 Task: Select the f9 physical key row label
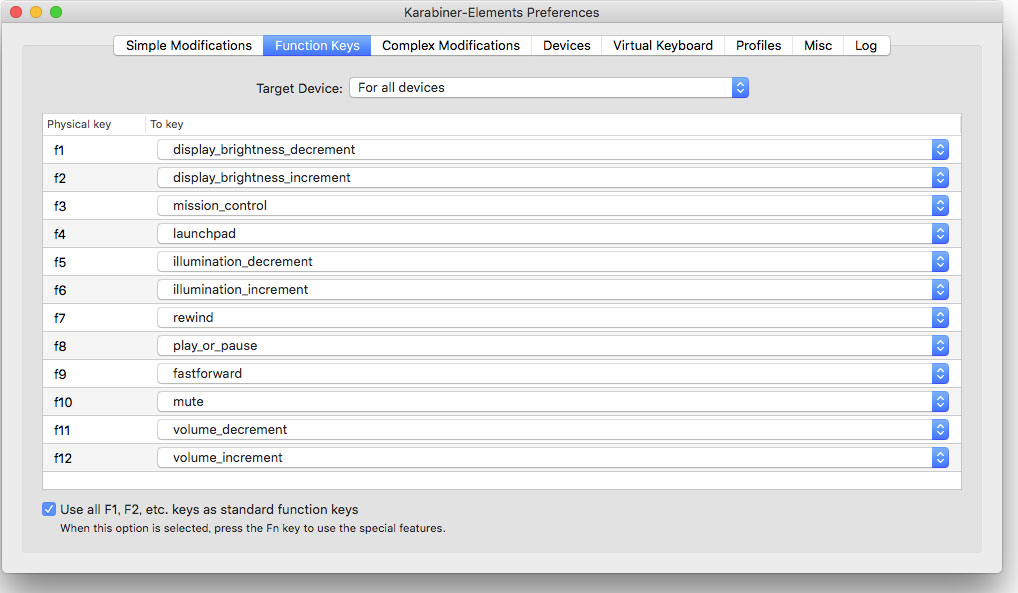pyautogui.click(x=60, y=373)
